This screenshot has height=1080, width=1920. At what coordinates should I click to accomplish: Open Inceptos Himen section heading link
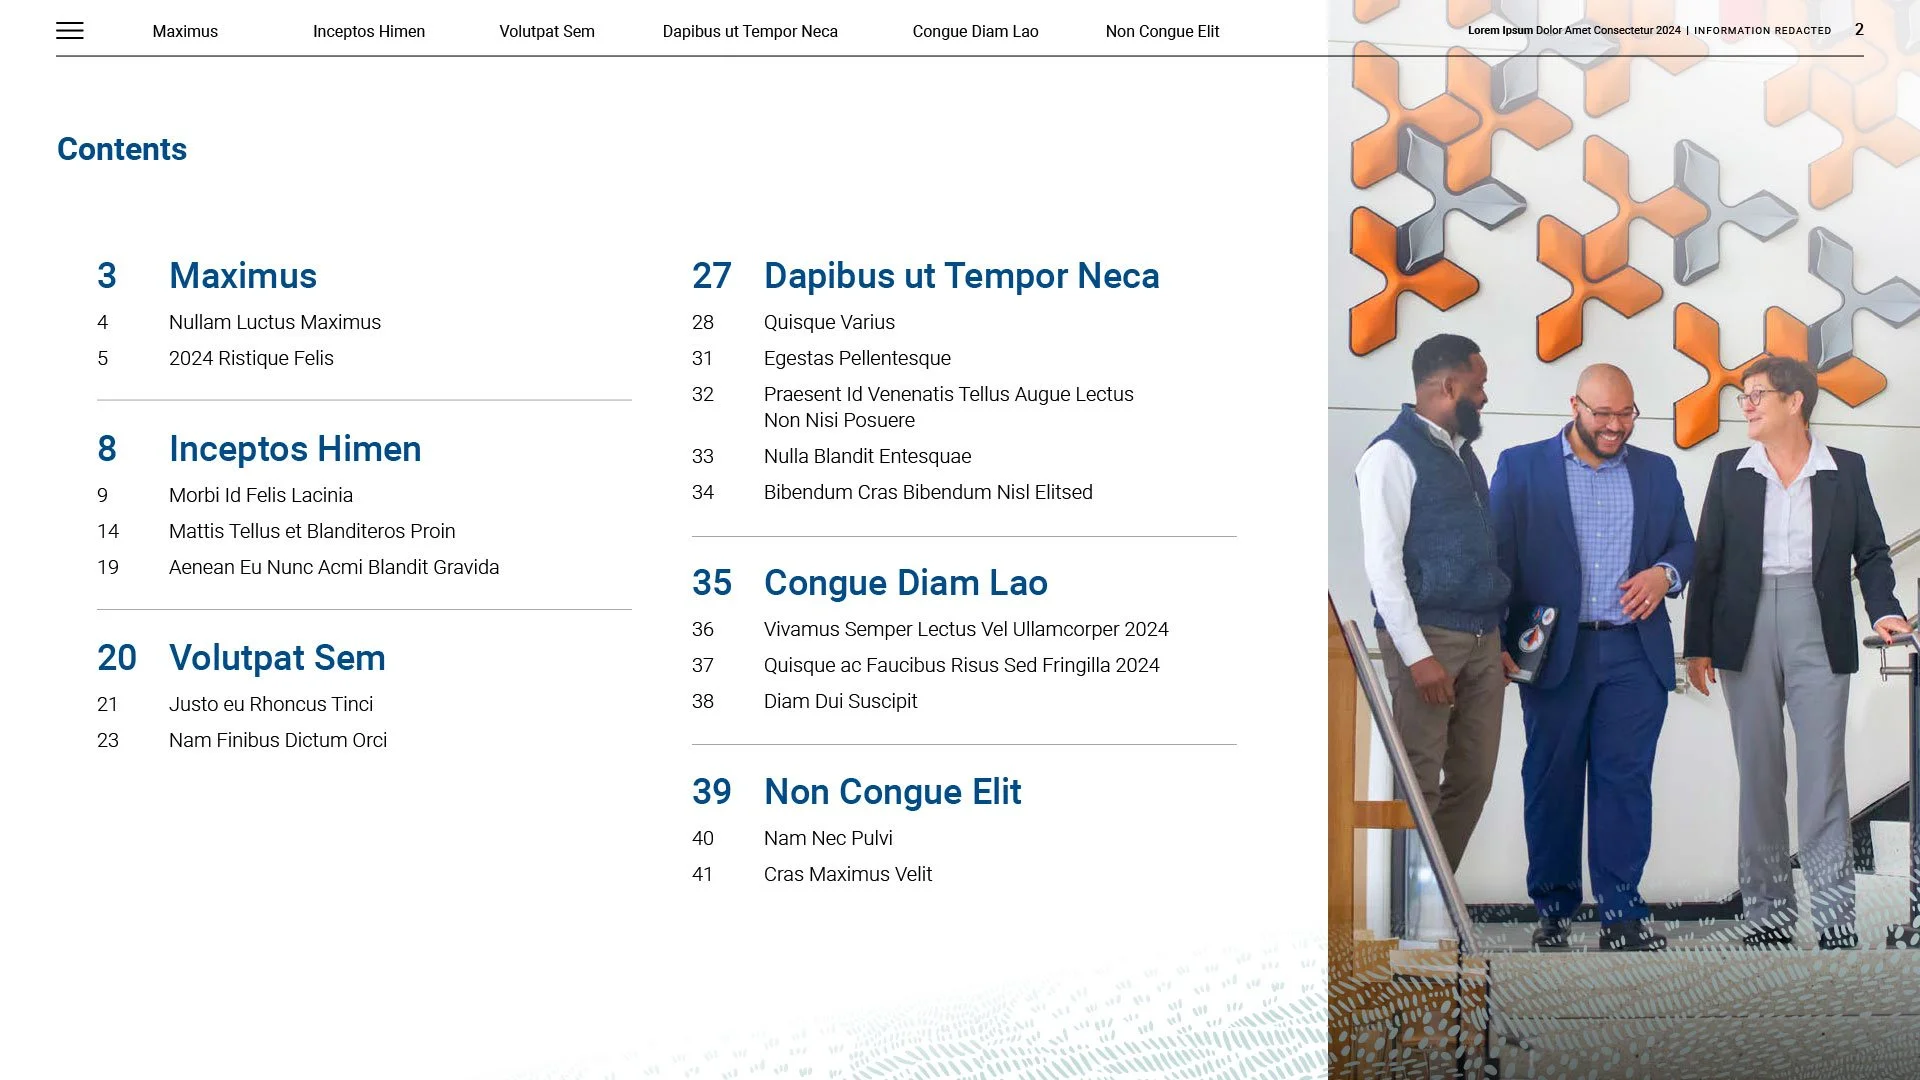(294, 449)
